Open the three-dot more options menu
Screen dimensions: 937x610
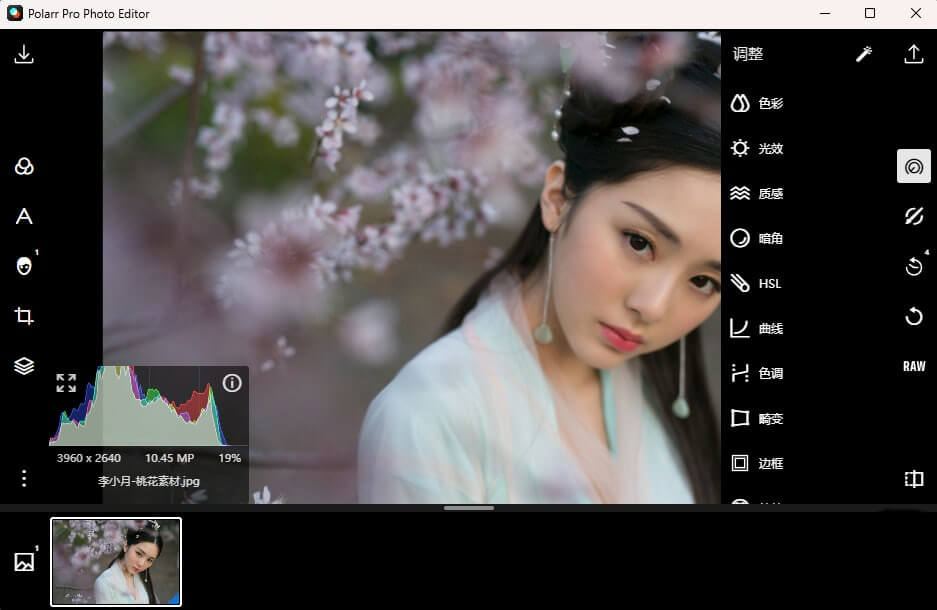(x=24, y=478)
